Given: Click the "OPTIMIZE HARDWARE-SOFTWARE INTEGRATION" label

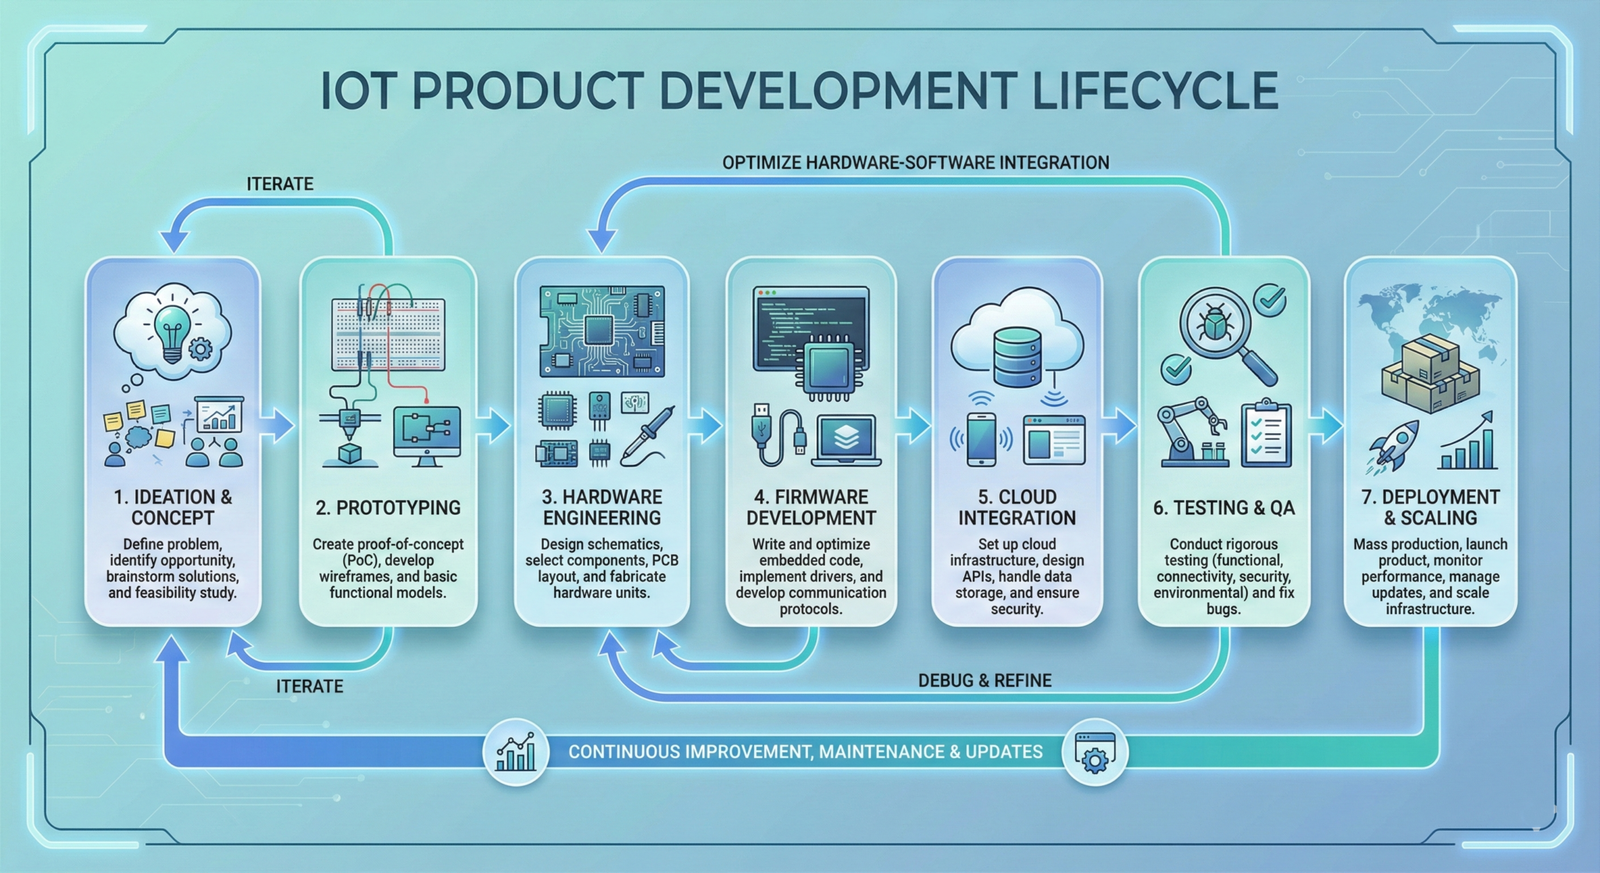Looking at the screenshot, I should (x=916, y=163).
